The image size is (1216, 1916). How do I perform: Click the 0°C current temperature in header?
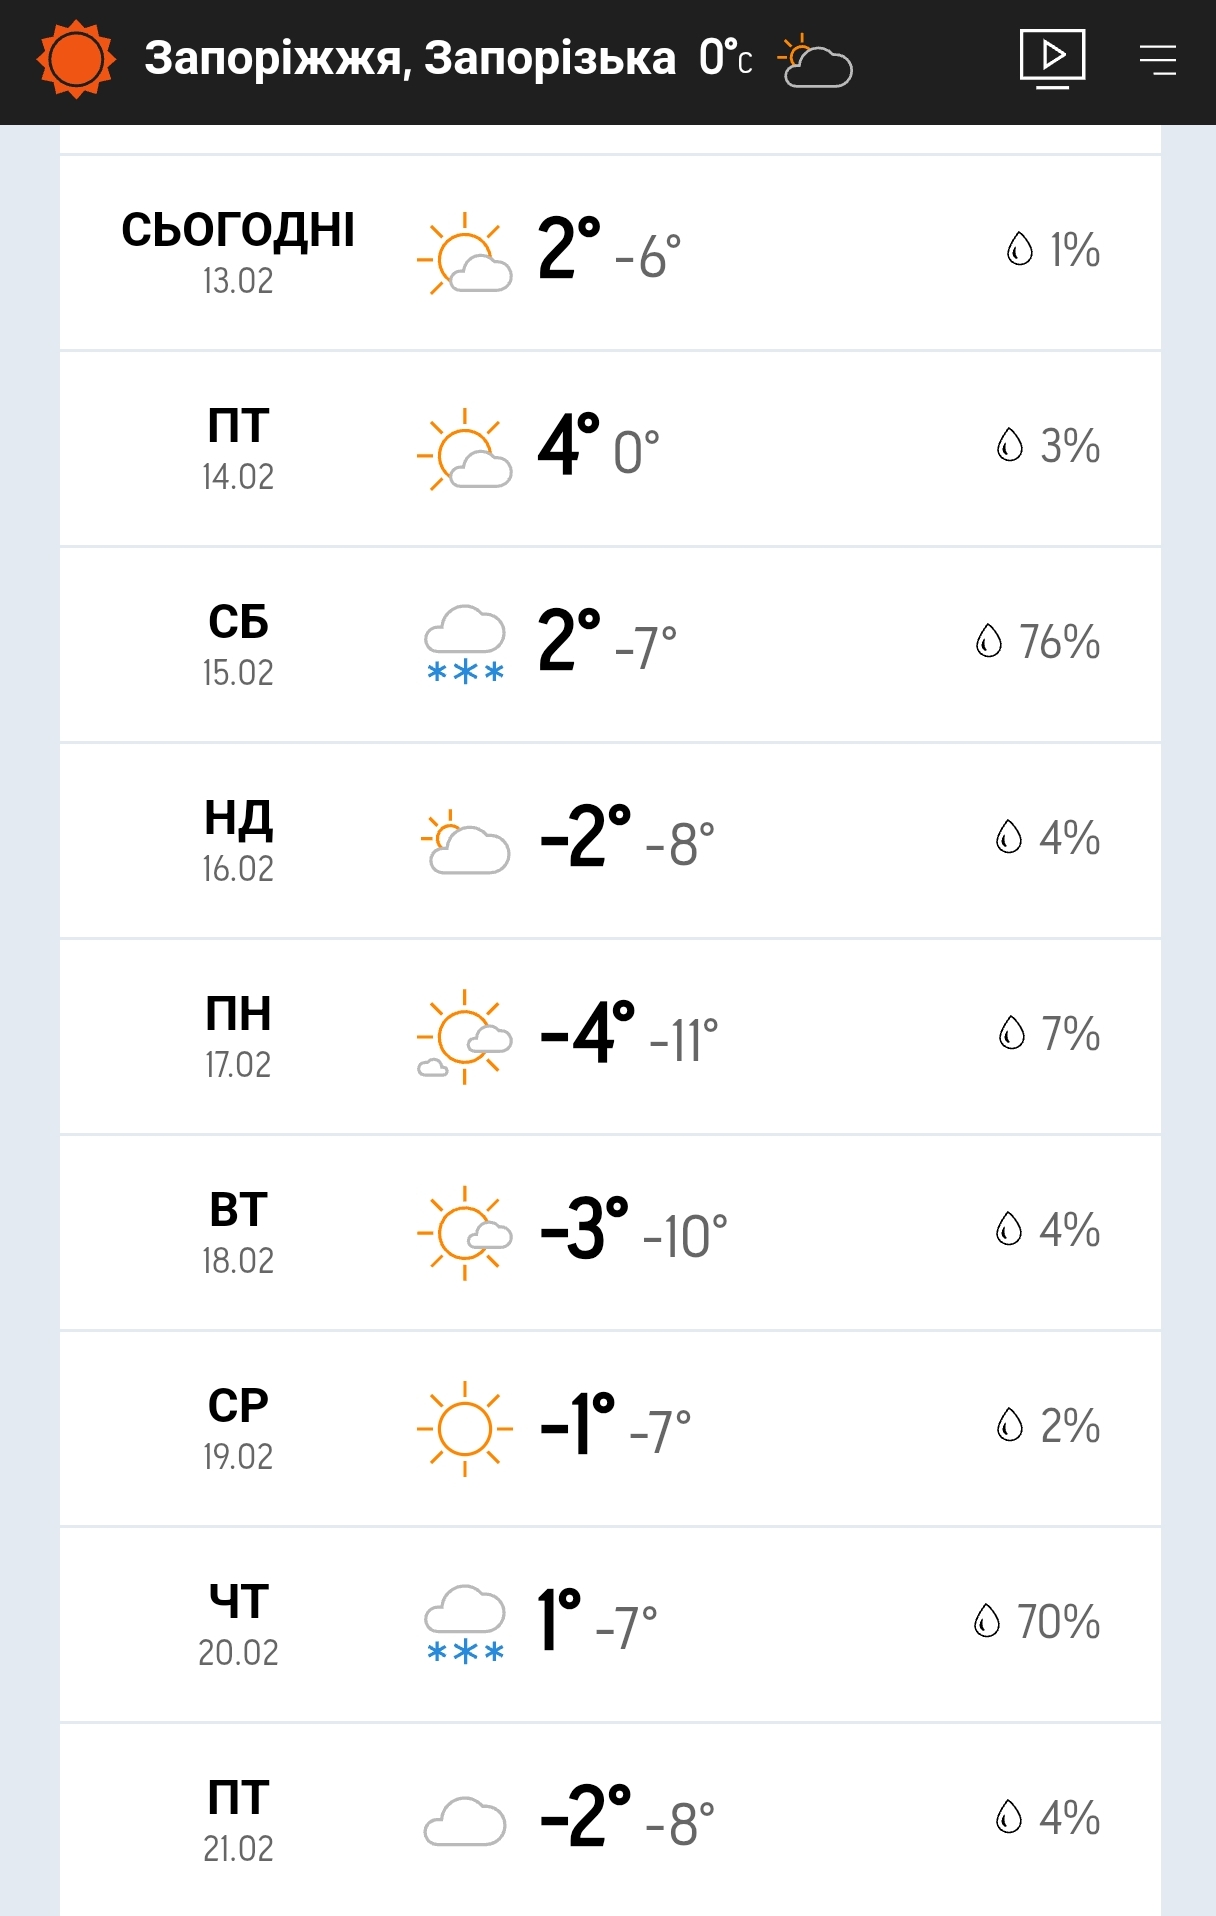coord(725,58)
